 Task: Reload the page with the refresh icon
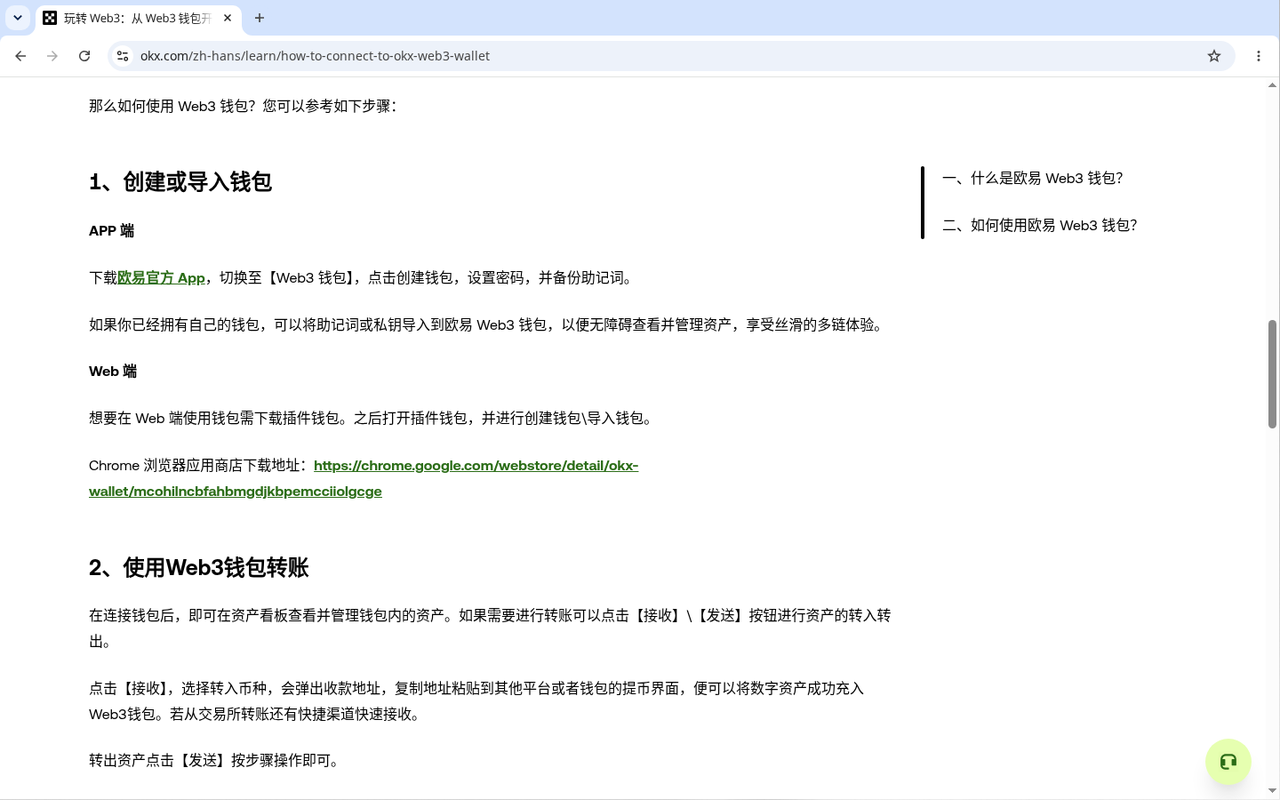click(84, 56)
